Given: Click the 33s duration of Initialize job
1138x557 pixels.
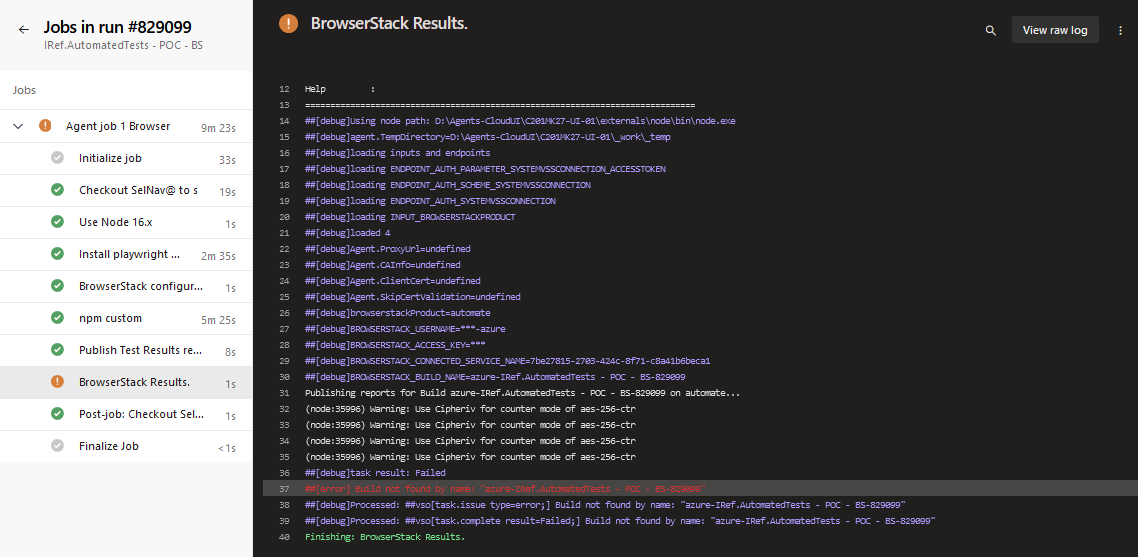Looking at the screenshot, I should coord(227,160).
